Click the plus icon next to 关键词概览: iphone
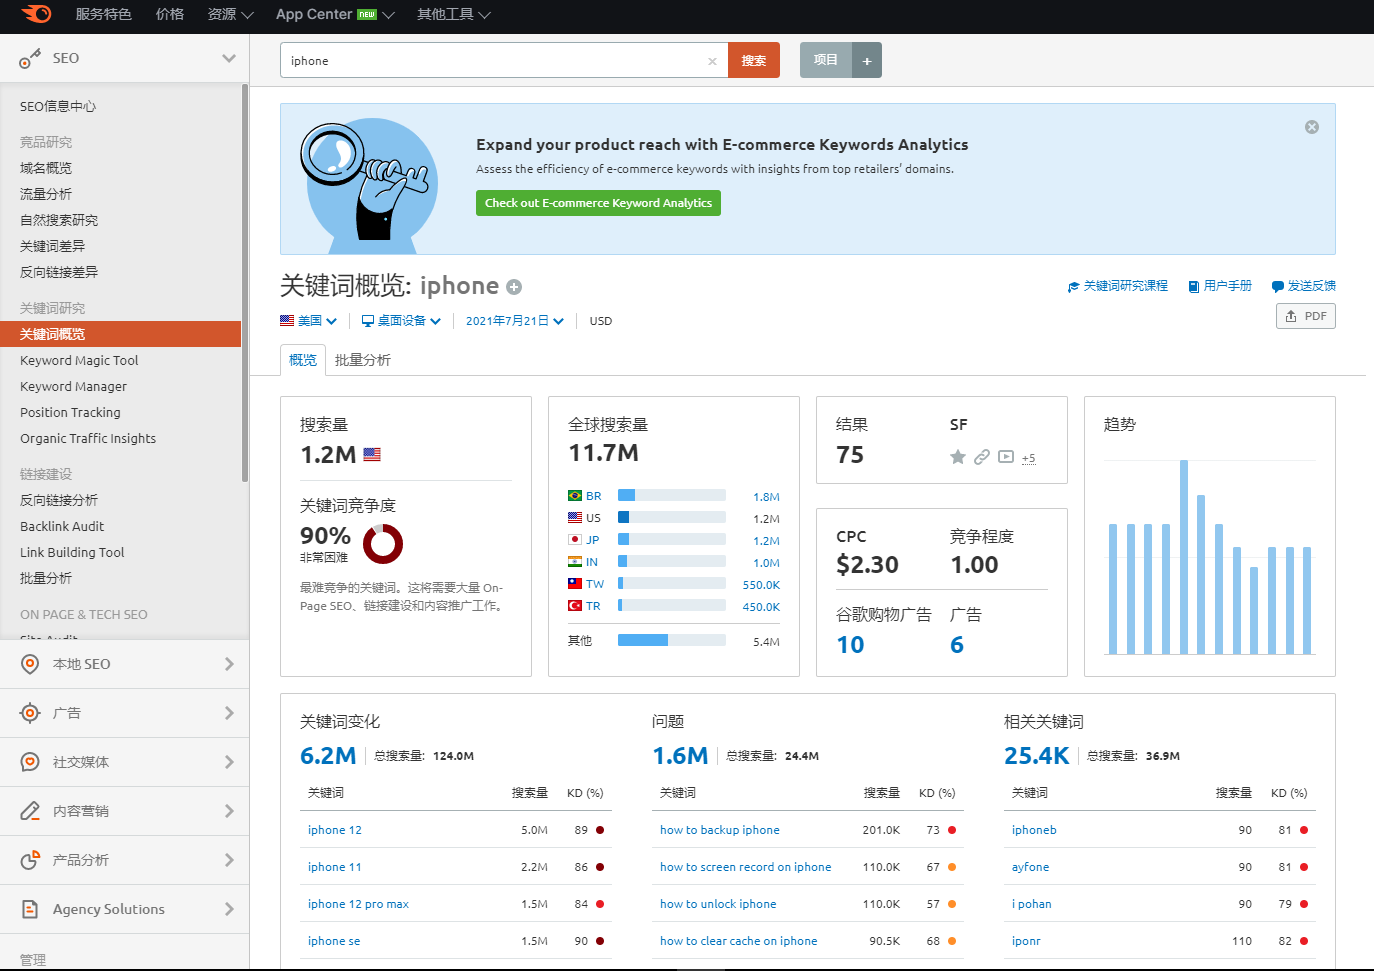The height and width of the screenshot is (971, 1374). tap(514, 287)
